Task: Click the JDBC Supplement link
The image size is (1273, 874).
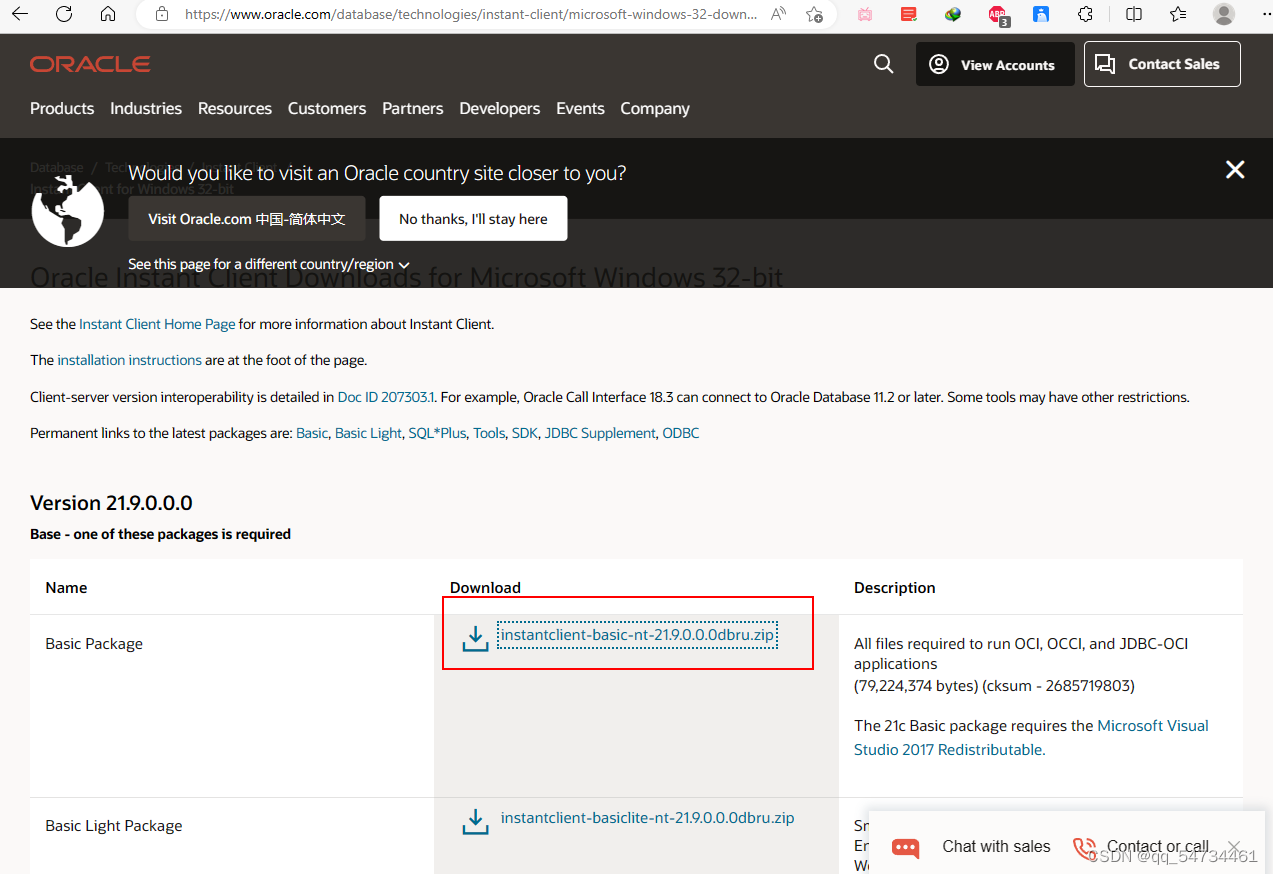Action: pyautogui.click(x=600, y=433)
